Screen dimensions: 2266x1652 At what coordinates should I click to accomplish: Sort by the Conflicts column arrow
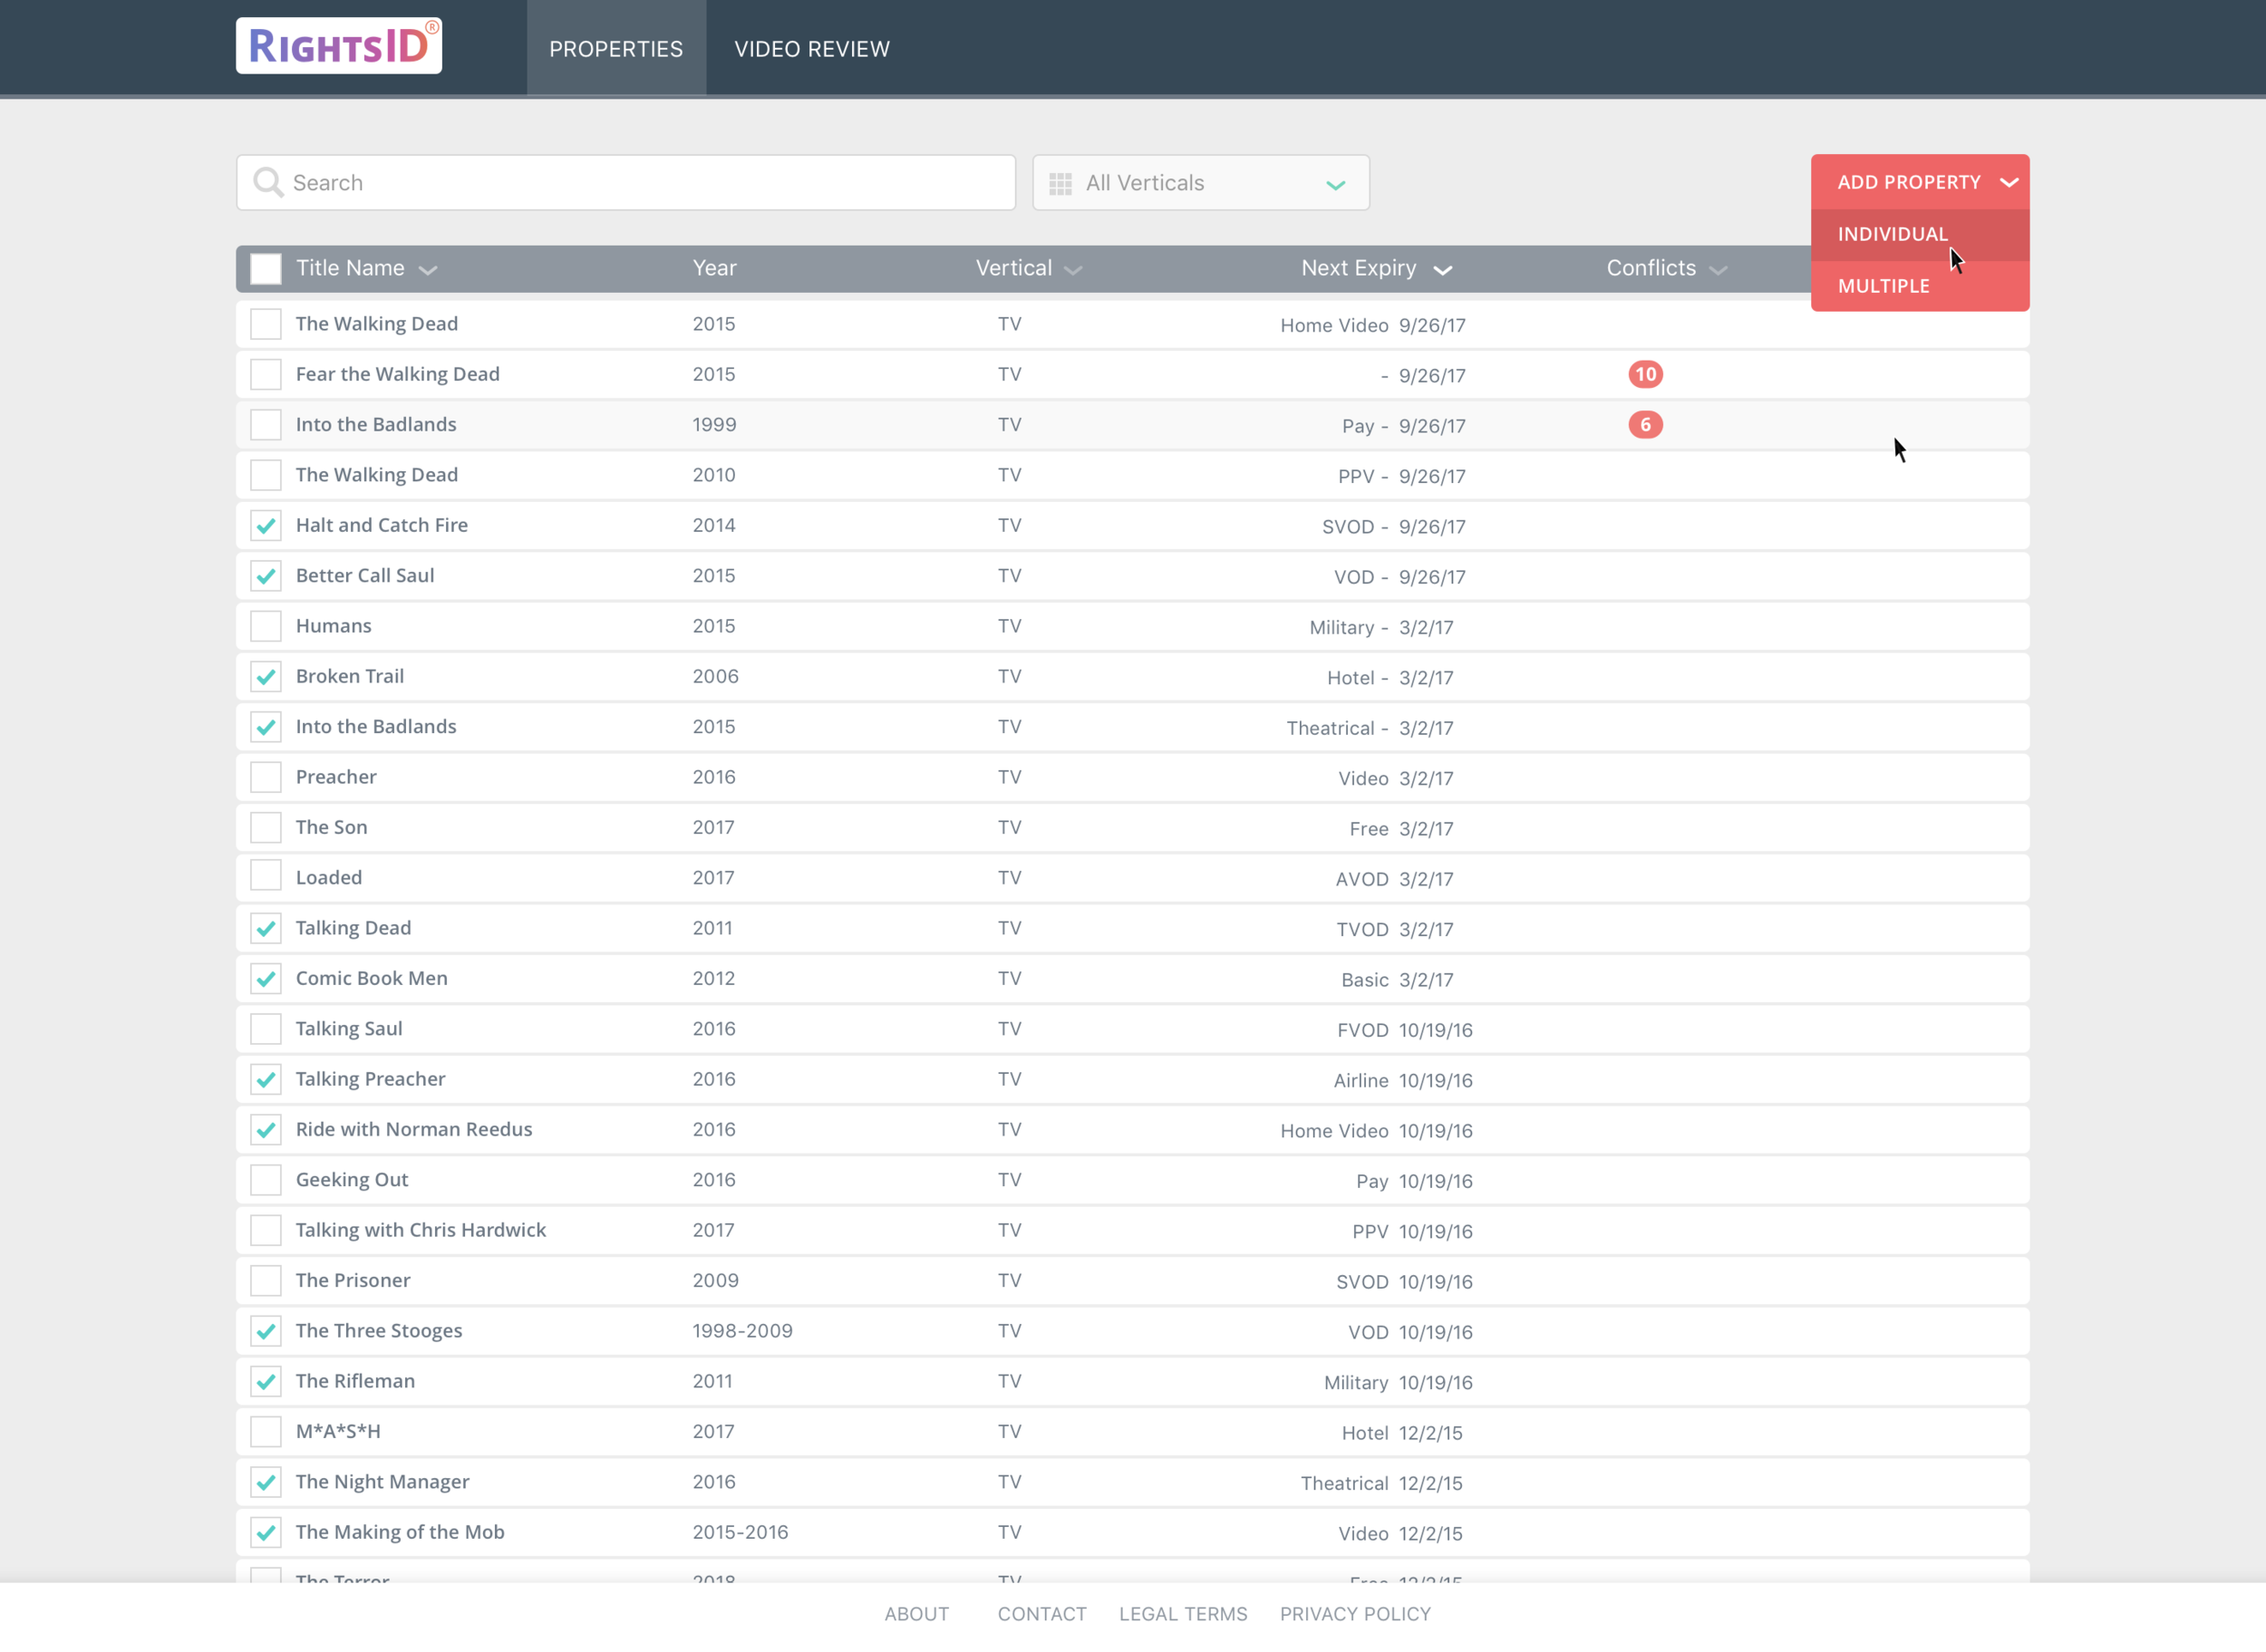coord(1718,270)
